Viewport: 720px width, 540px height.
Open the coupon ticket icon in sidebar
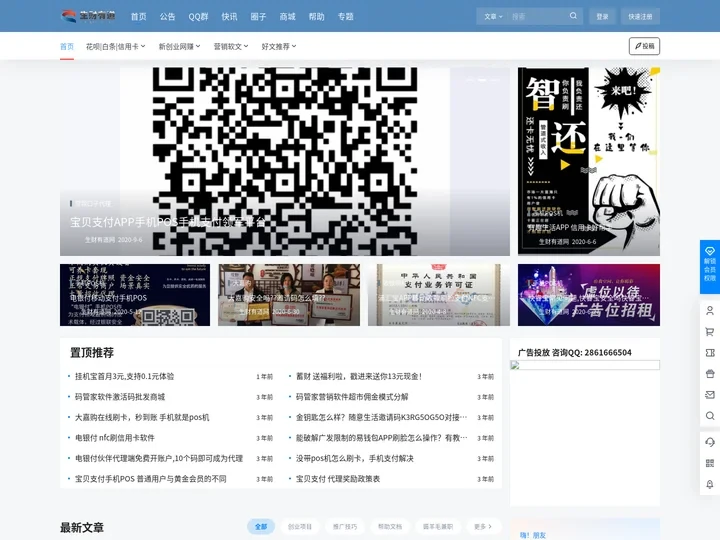click(x=709, y=353)
